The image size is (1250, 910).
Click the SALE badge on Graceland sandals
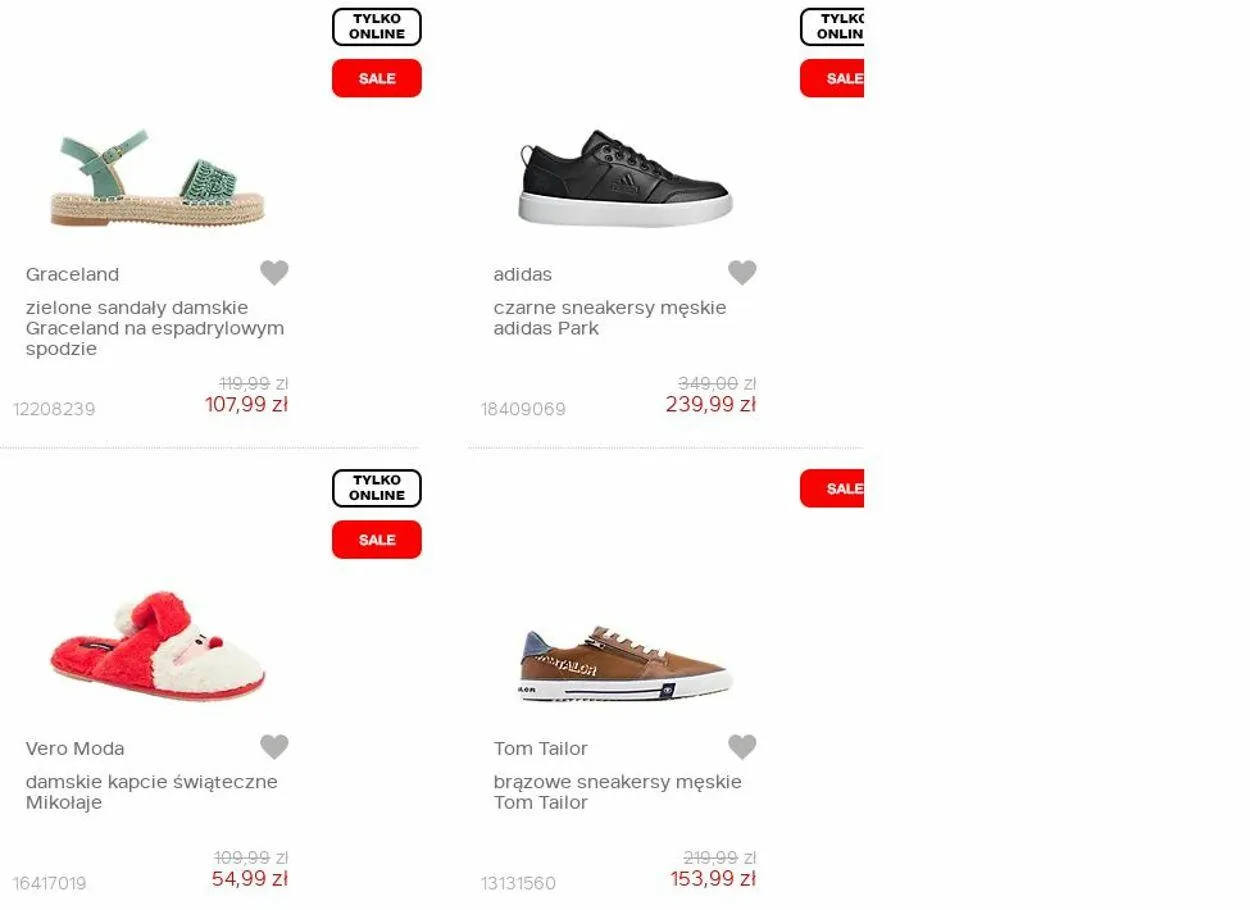click(377, 78)
